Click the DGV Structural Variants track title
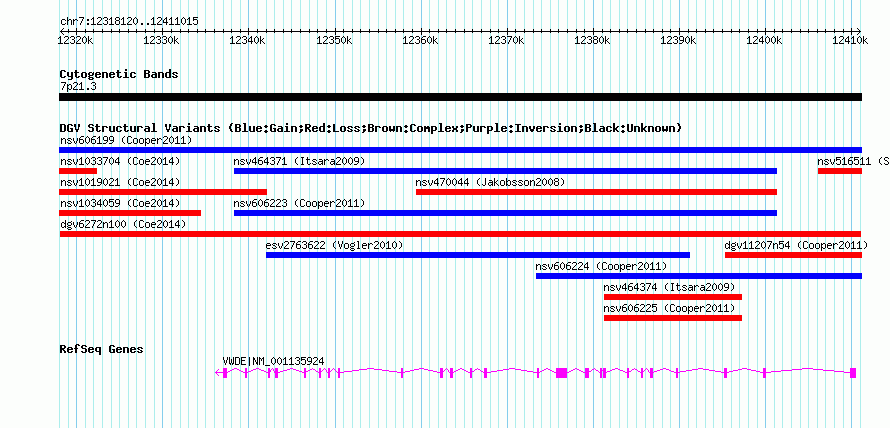 point(371,128)
